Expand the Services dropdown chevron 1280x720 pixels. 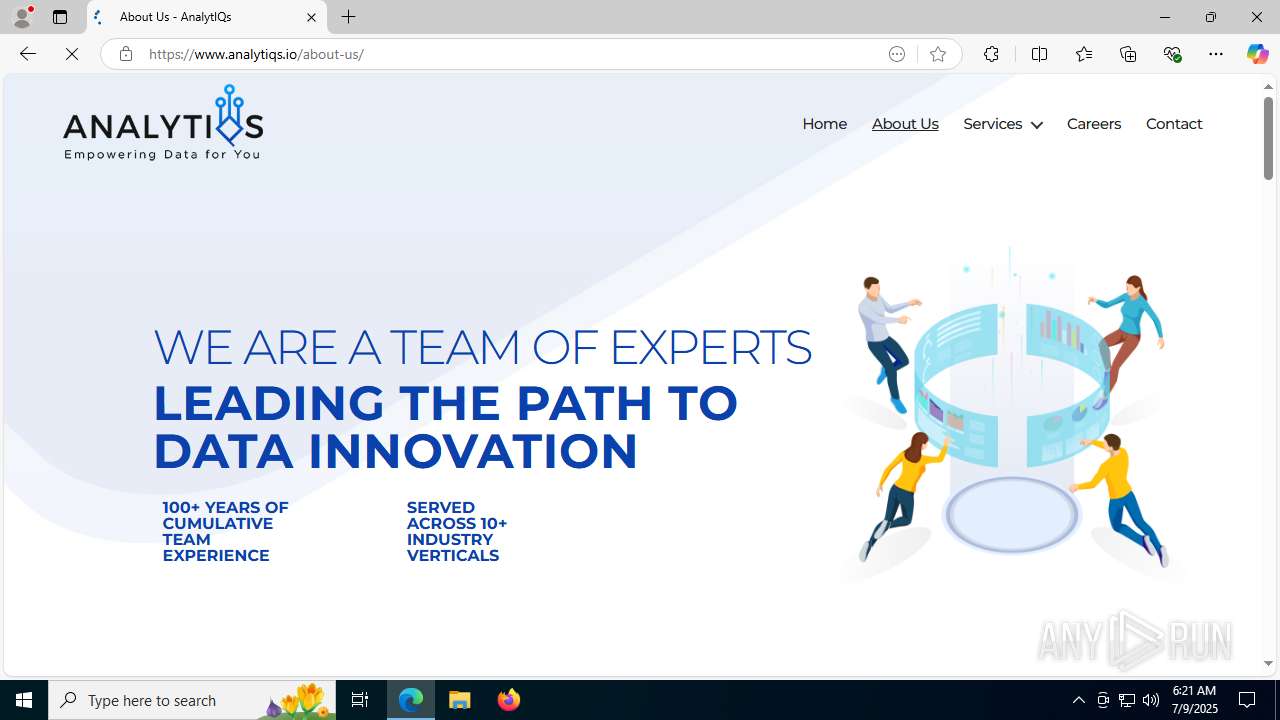click(x=1036, y=125)
